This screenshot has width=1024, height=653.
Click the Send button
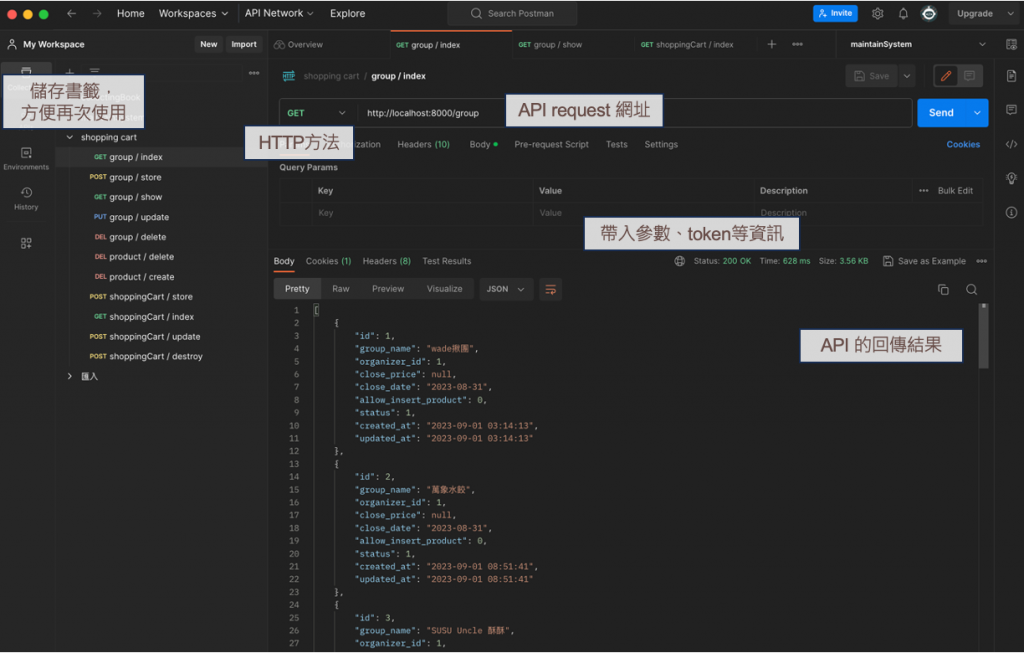[941, 113]
